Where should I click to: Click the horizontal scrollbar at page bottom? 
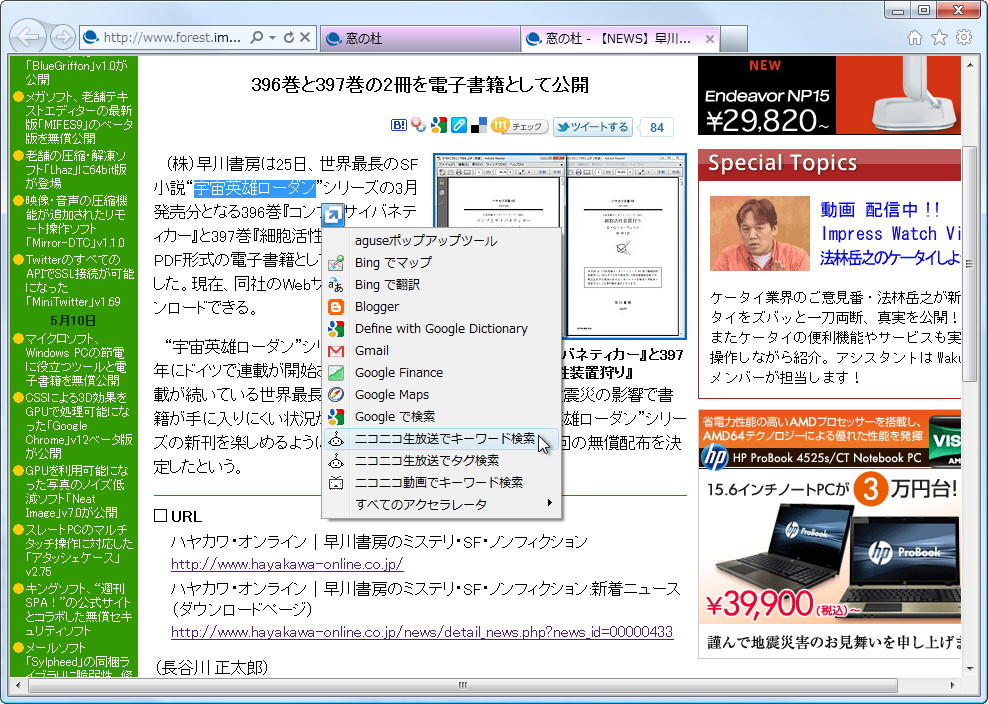(460, 686)
